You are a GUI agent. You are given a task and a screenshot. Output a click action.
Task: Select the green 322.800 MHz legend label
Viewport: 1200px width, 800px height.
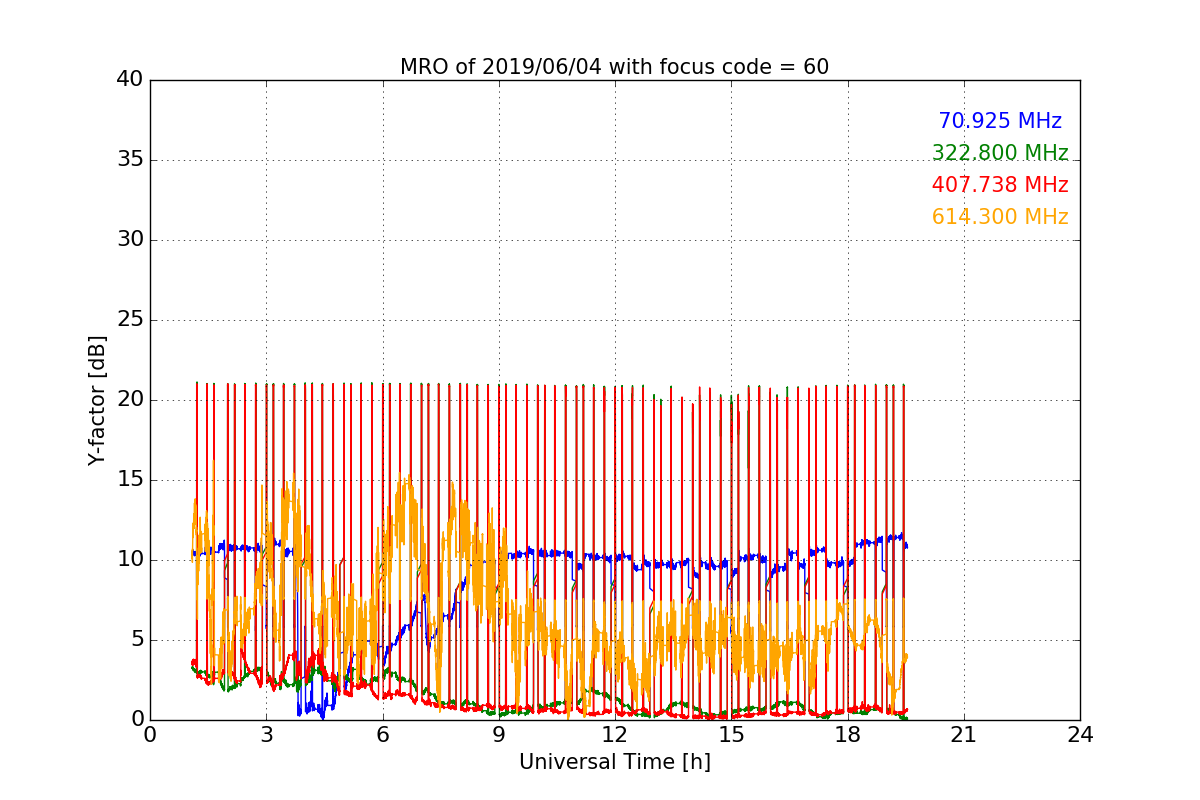[1000, 153]
